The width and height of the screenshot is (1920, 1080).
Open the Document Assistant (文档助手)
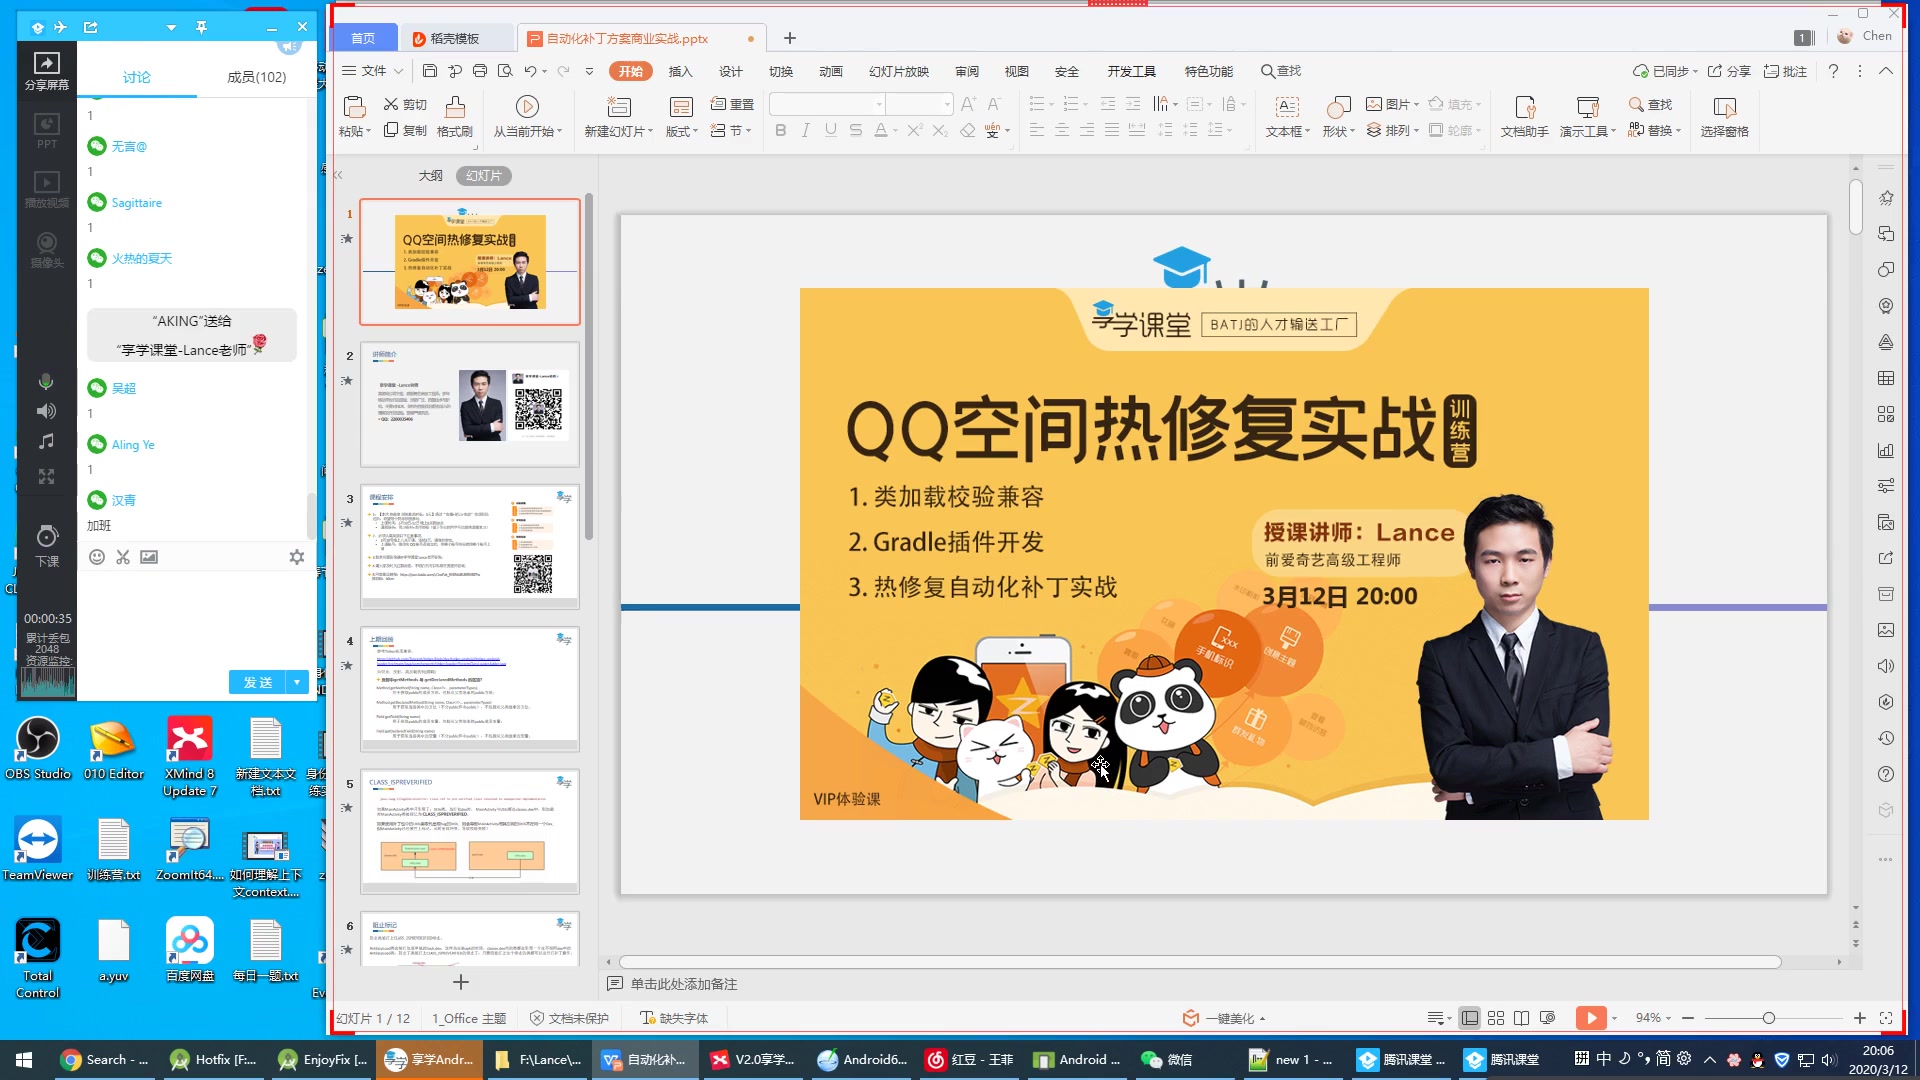(1524, 117)
